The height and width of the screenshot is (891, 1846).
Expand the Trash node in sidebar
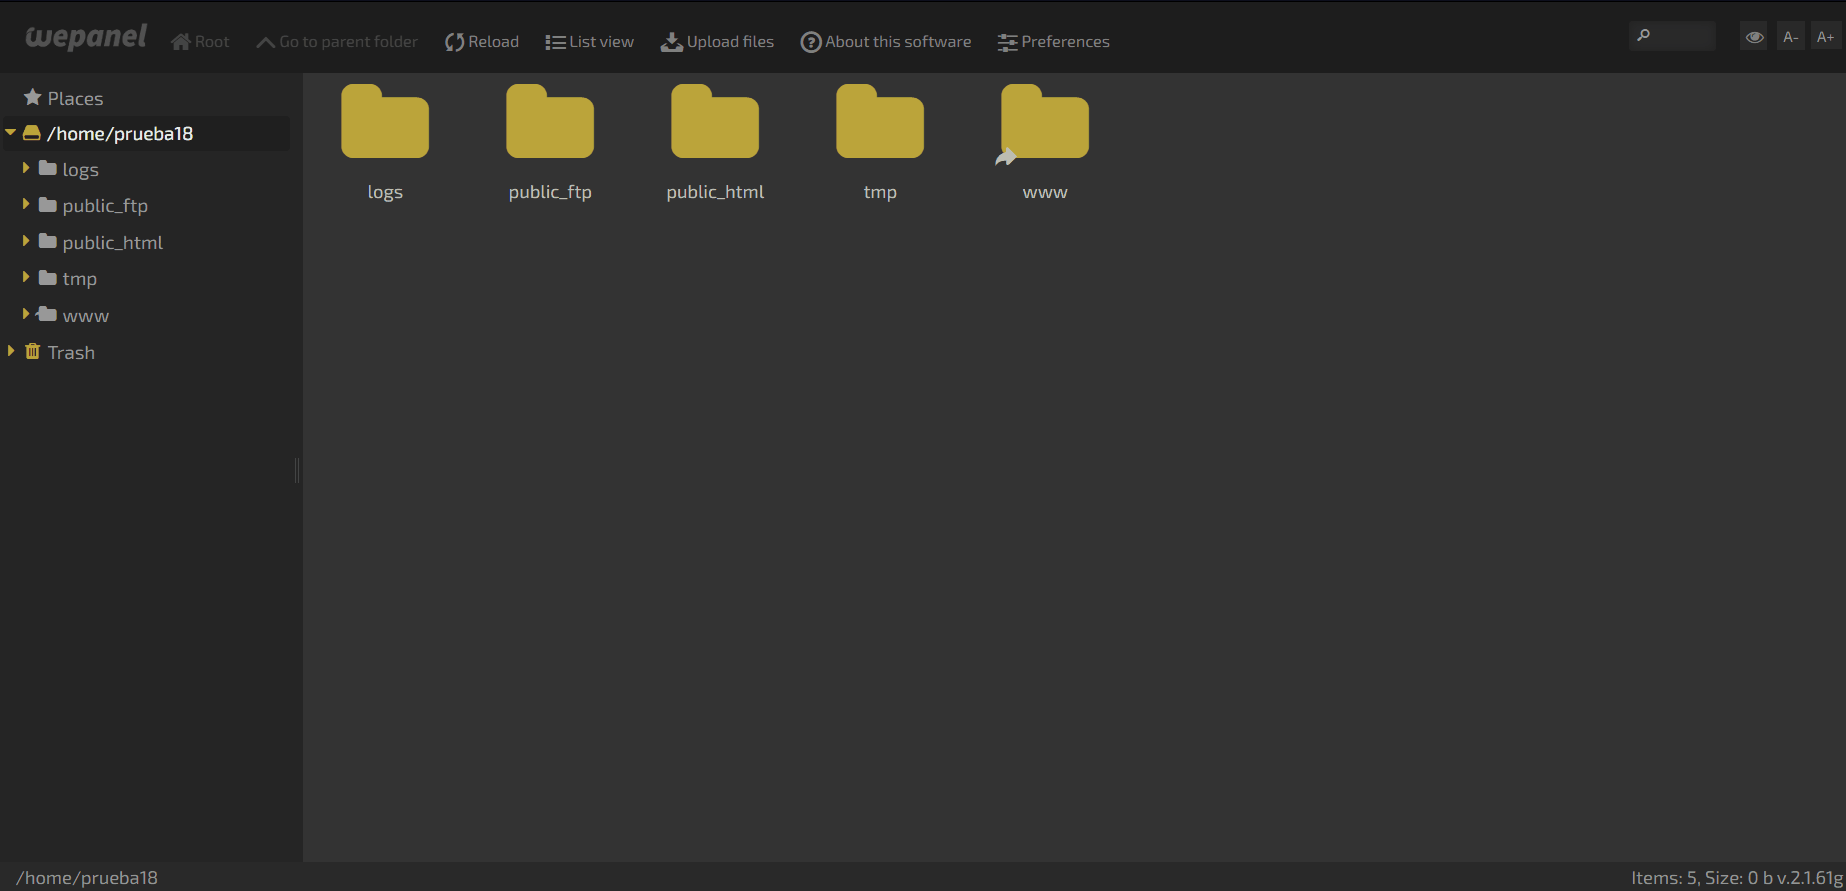(11, 352)
